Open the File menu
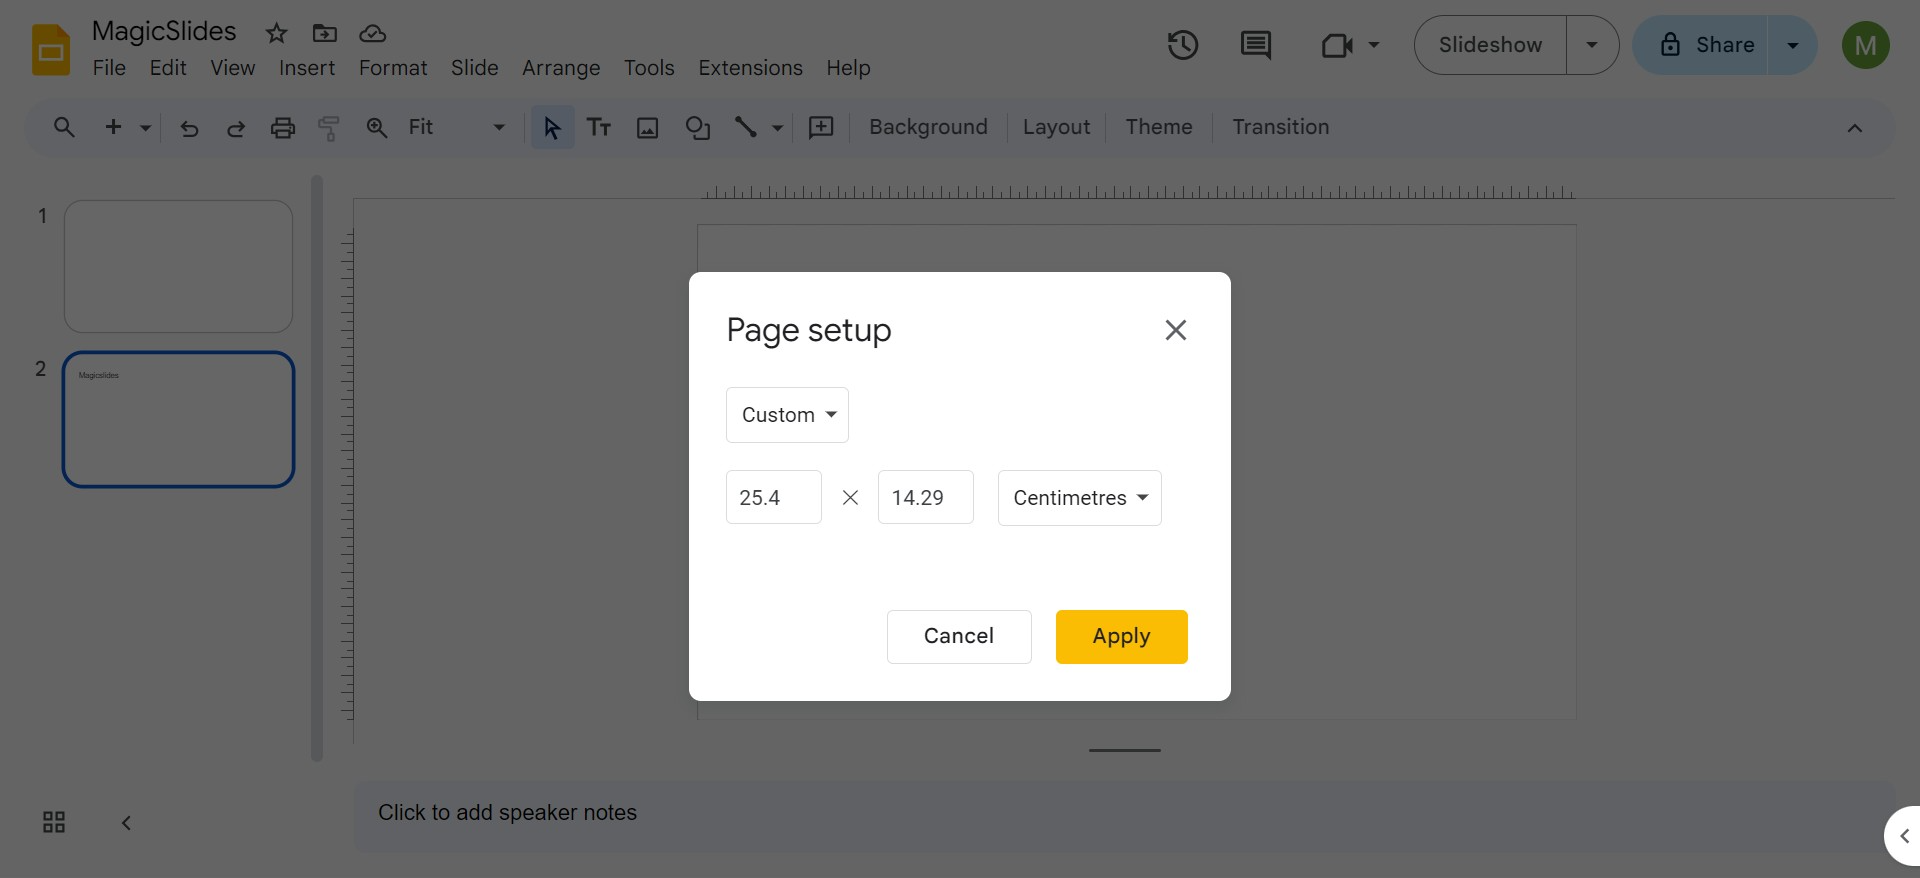This screenshot has width=1920, height=878. click(109, 68)
